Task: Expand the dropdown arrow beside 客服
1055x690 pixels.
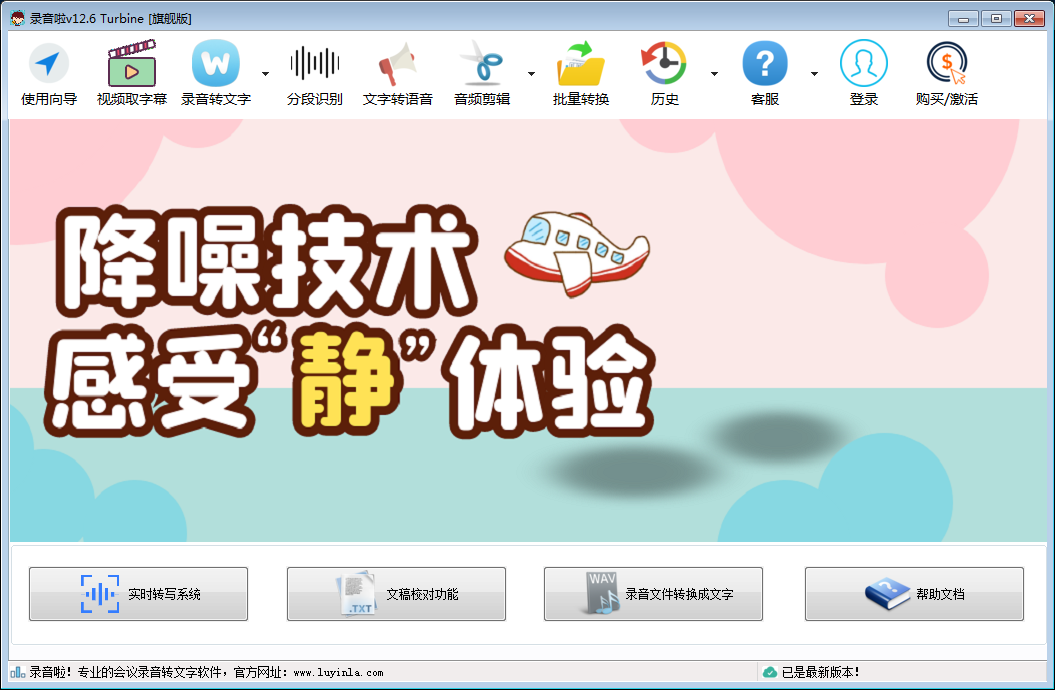Action: coord(814,74)
